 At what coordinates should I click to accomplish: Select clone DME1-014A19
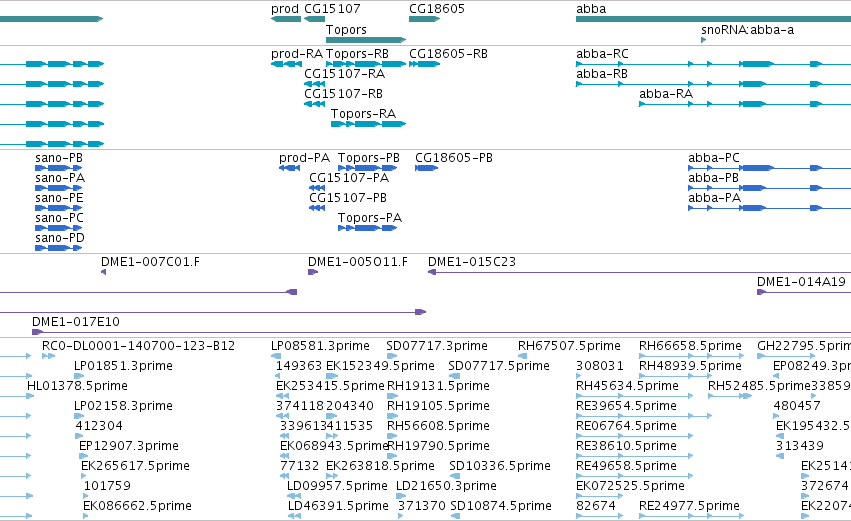coord(804,293)
